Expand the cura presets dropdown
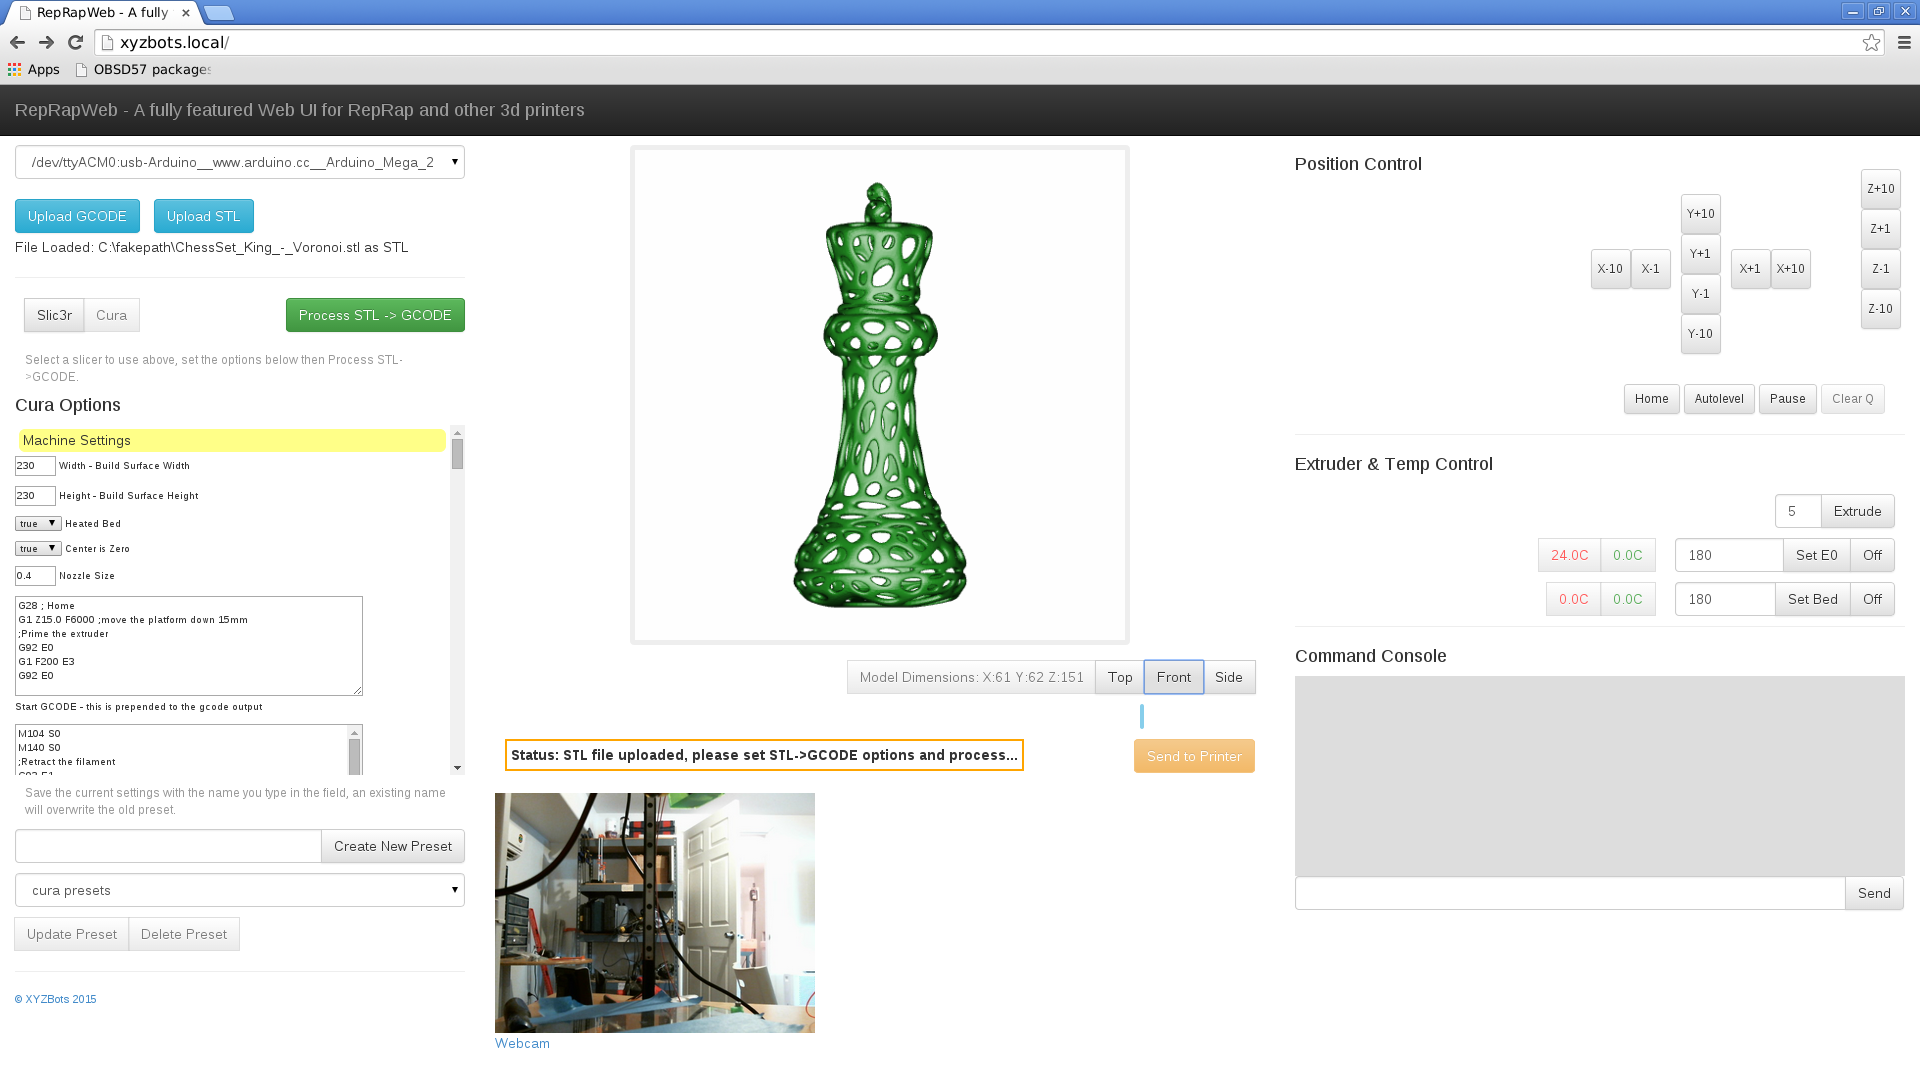 pos(239,890)
